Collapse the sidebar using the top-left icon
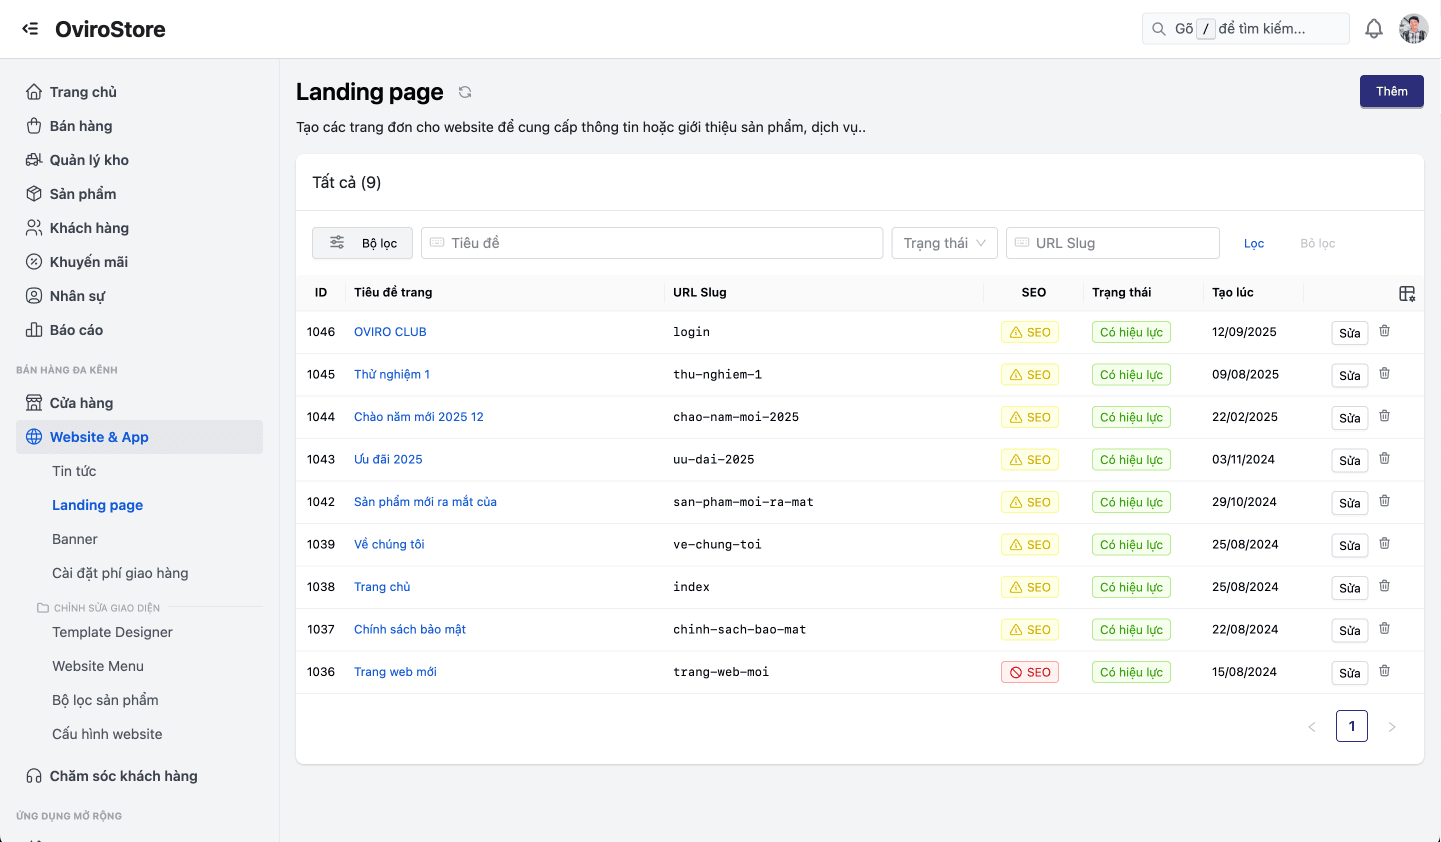The width and height of the screenshot is (1441, 842). pos(30,28)
